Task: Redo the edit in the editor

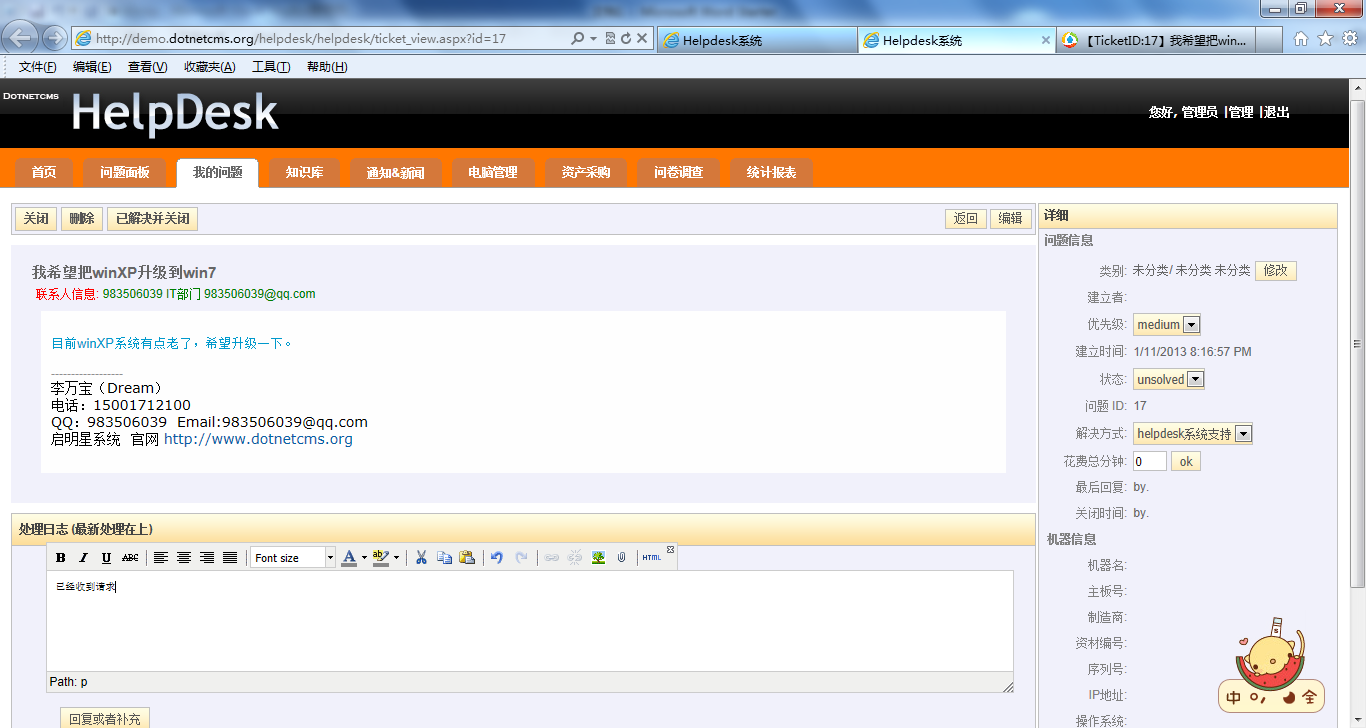Action: [x=521, y=558]
